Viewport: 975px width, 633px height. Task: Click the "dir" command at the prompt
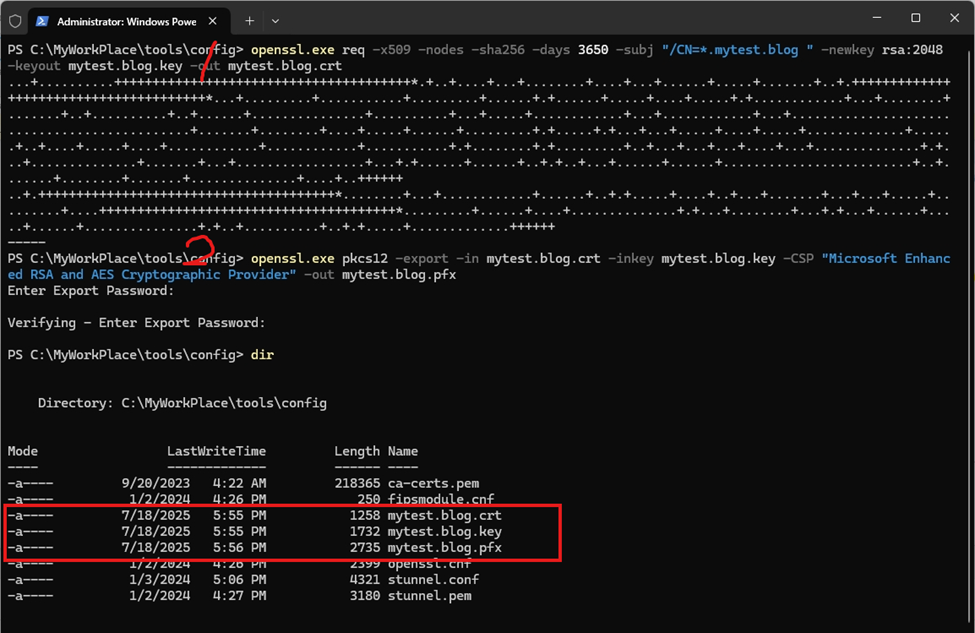coord(262,355)
